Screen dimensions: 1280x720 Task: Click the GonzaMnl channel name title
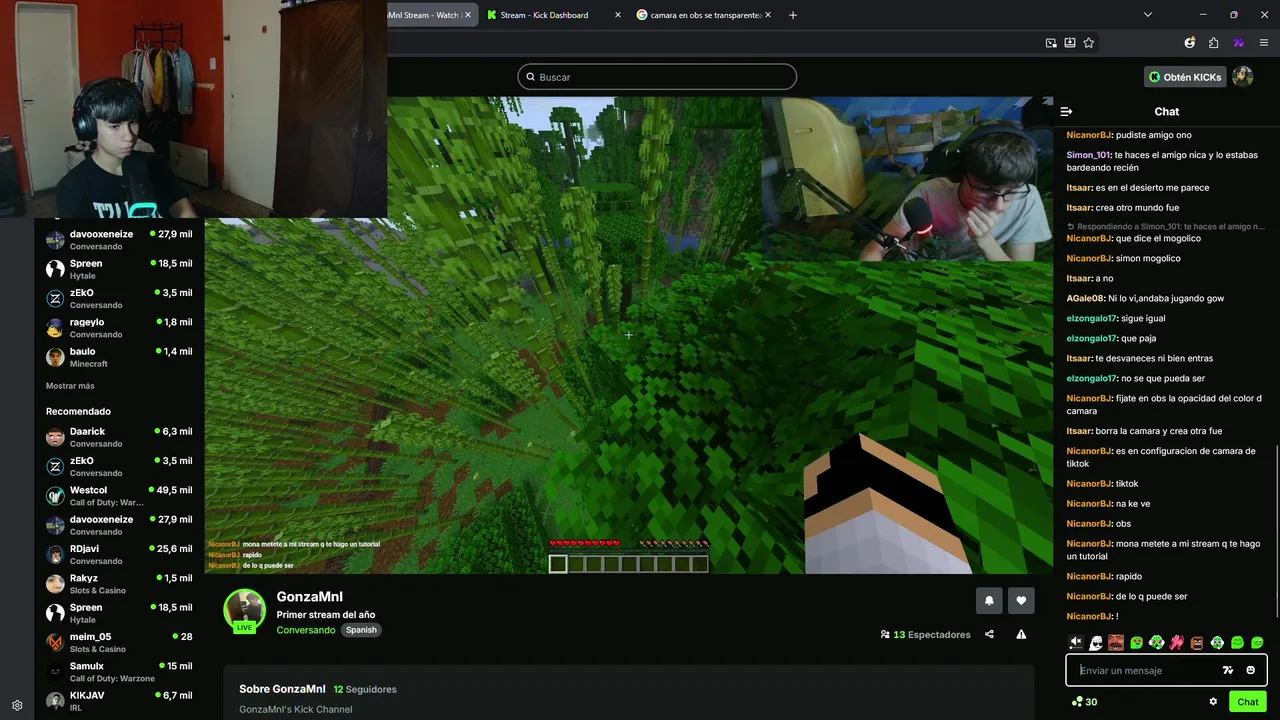click(x=310, y=597)
